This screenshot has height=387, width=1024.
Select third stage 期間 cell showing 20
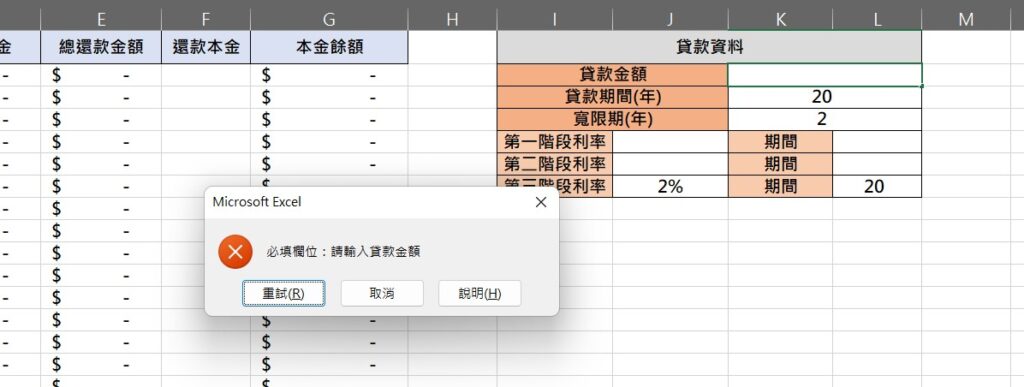pos(877,186)
